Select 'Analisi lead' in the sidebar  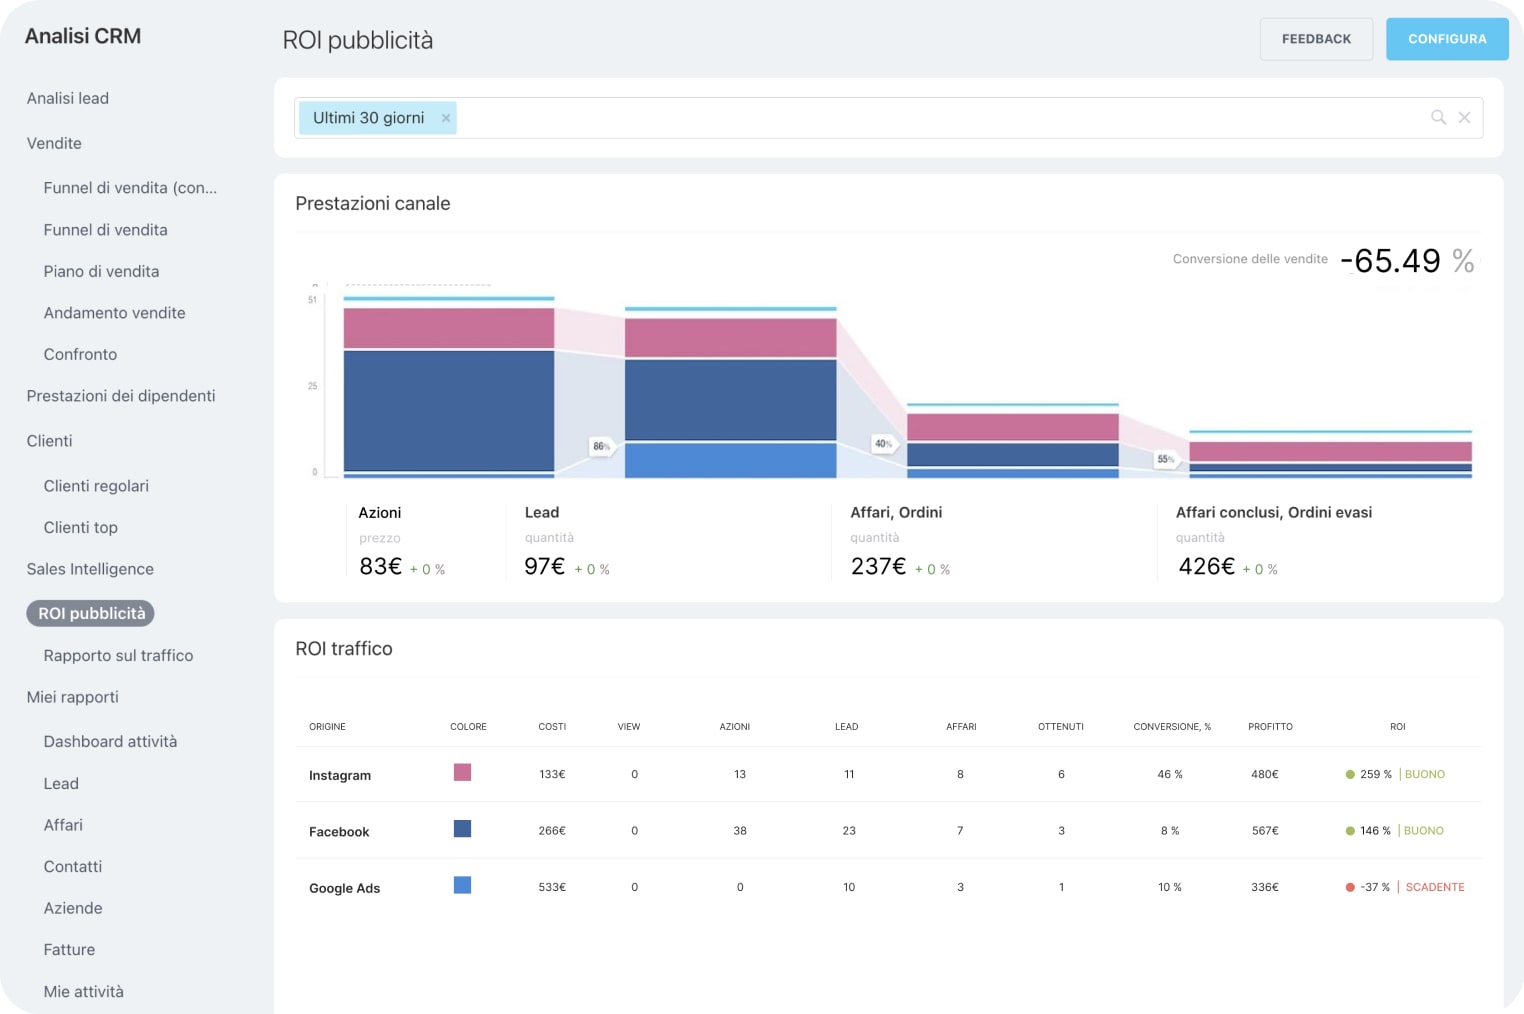67,98
